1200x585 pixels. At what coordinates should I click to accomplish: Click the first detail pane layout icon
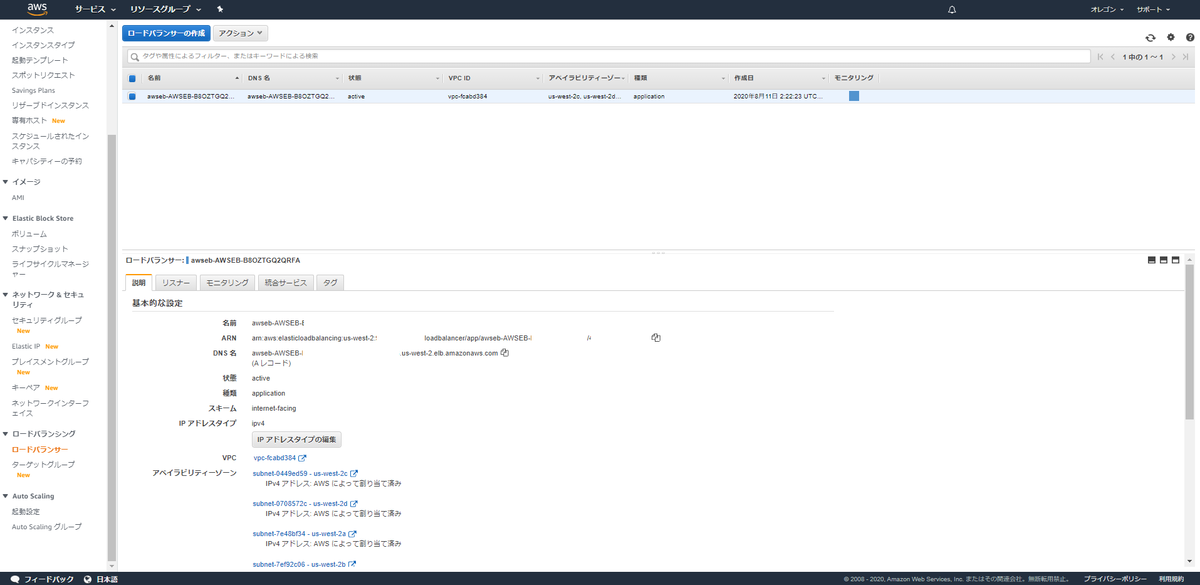point(1152,260)
